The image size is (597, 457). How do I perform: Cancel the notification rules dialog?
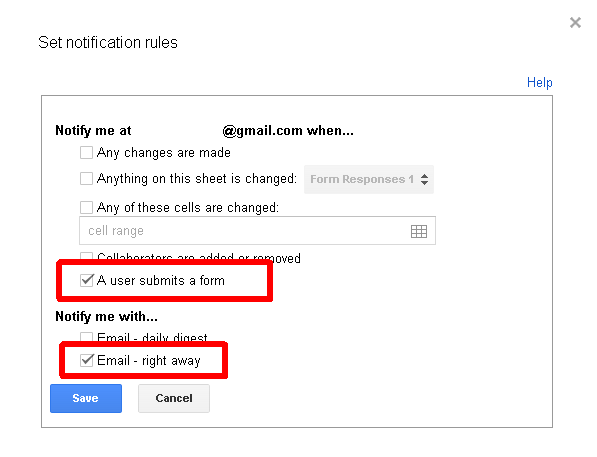click(174, 398)
